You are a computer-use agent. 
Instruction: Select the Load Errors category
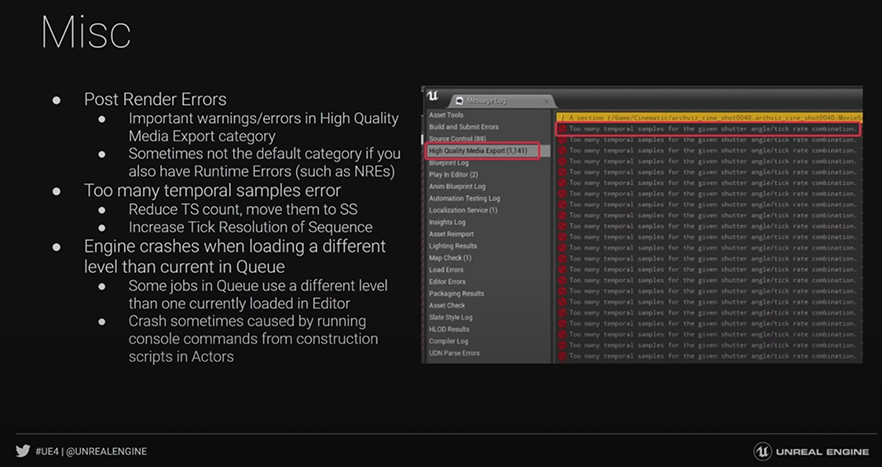[445, 270]
